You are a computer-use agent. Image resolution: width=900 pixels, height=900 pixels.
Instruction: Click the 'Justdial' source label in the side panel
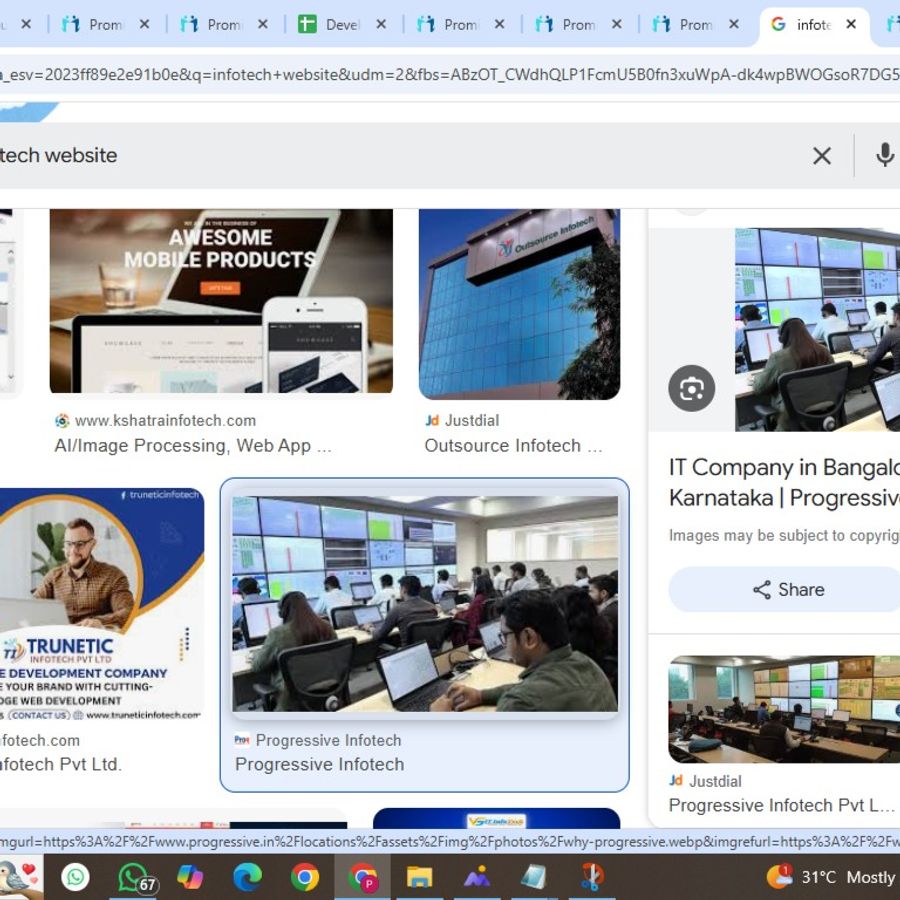tap(715, 781)
